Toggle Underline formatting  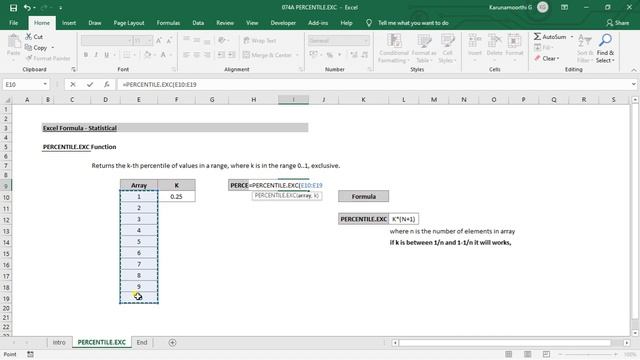pos(107,55)
